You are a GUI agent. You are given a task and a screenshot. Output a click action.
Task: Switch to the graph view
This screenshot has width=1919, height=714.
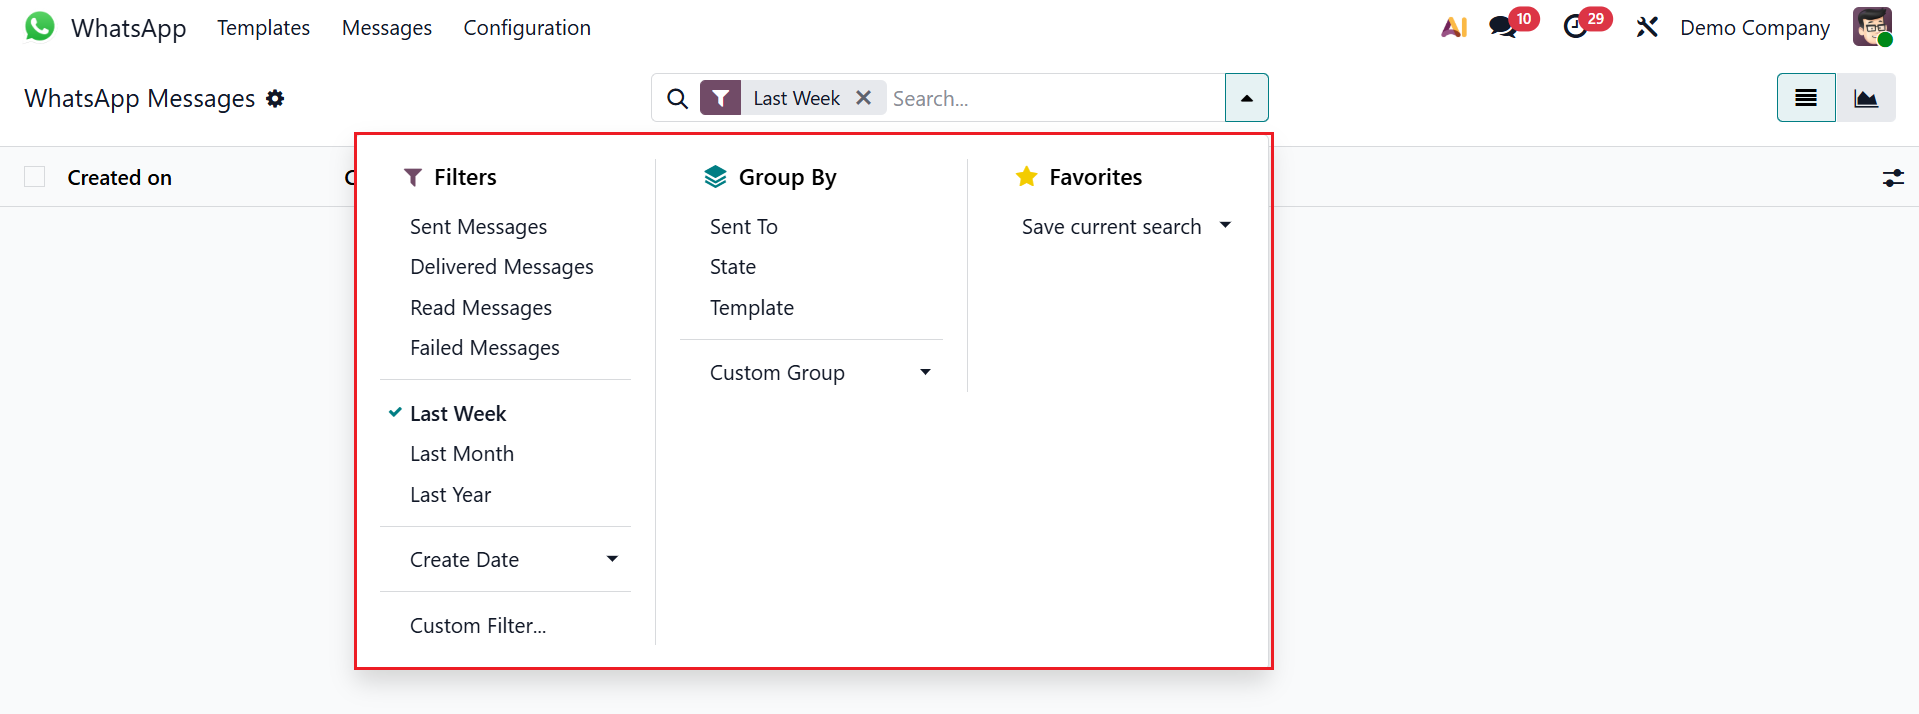[x=1865, y=98]
